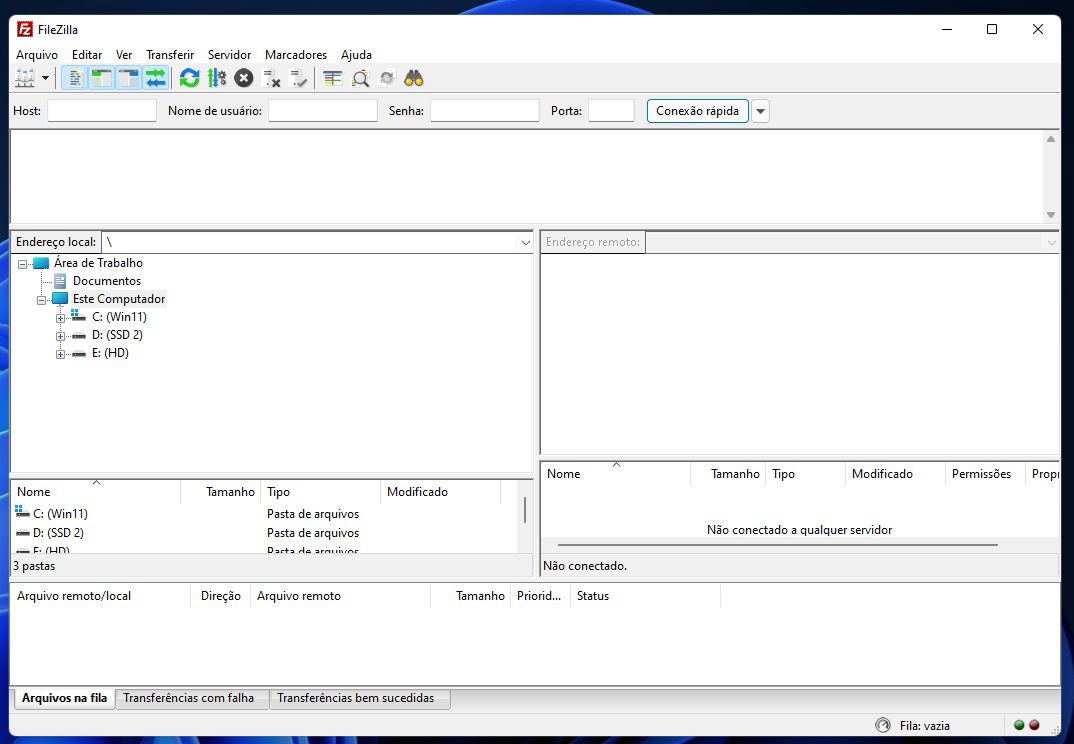Sort remote list by Modificado column
The height and width of the screenshot is (744, 1074).
click(895, 473)
